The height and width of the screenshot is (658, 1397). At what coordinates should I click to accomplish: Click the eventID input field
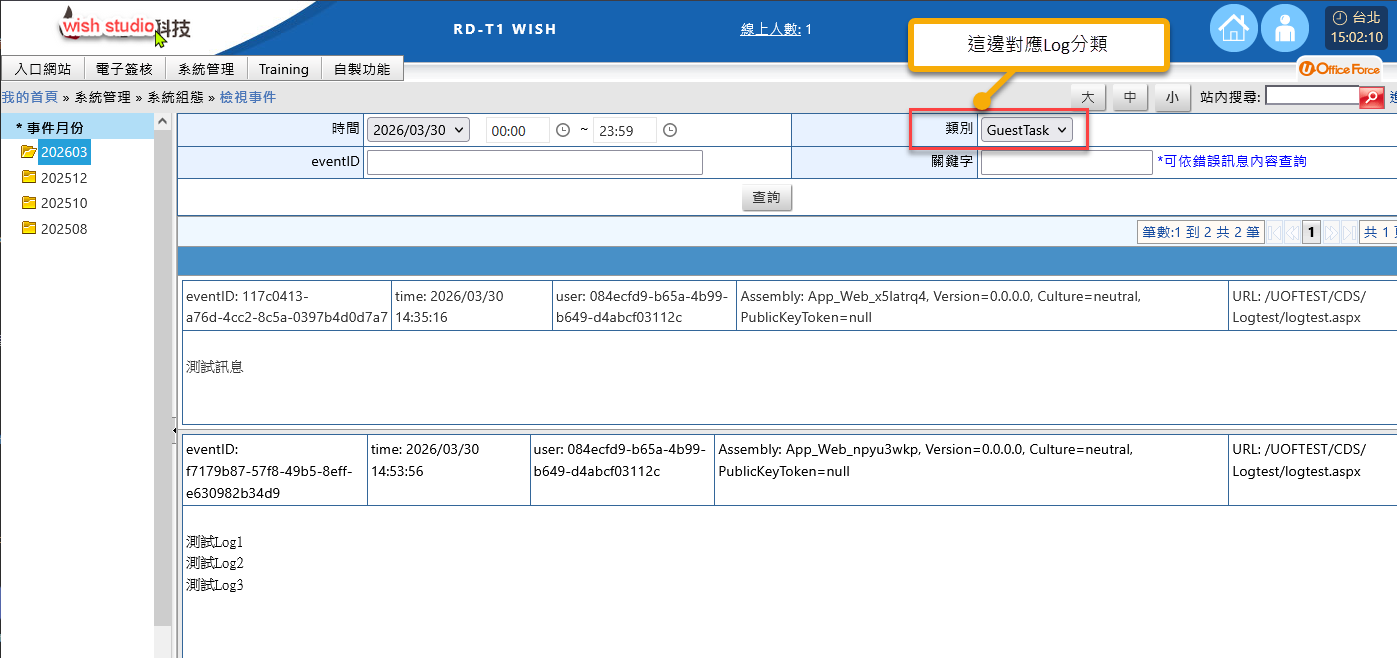click(x=534, y=162)
